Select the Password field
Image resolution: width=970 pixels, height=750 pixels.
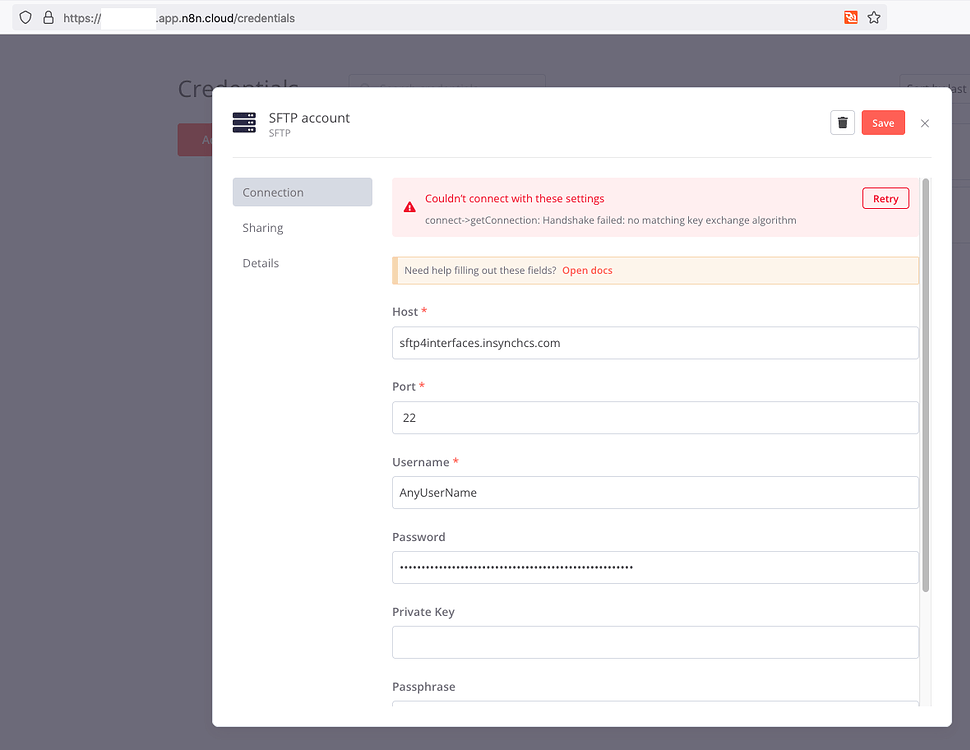pyautogui.click(x=655, y=567)
